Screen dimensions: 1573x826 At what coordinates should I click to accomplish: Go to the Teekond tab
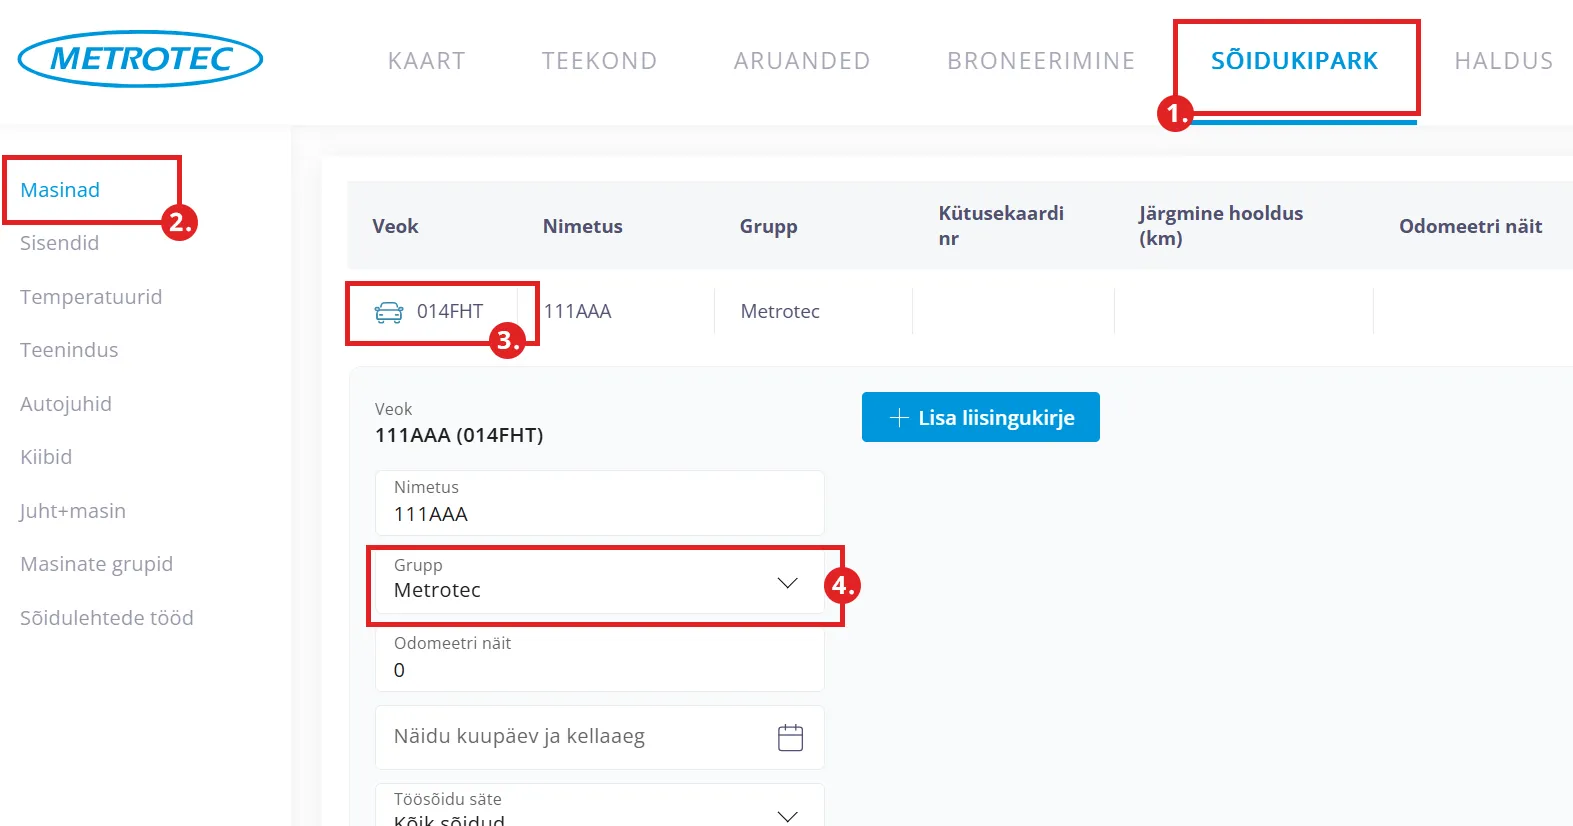(x=599, y=61)
